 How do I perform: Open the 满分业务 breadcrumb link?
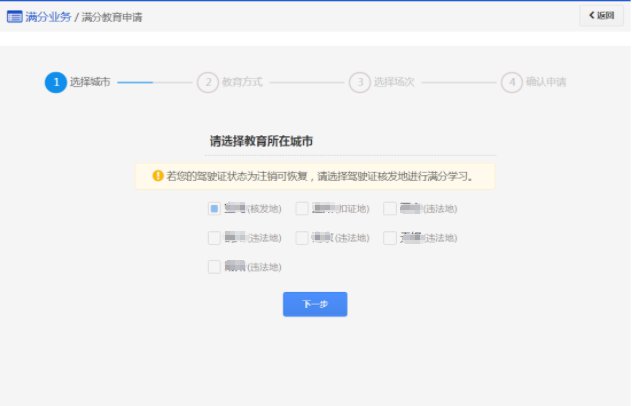[47, 17]
